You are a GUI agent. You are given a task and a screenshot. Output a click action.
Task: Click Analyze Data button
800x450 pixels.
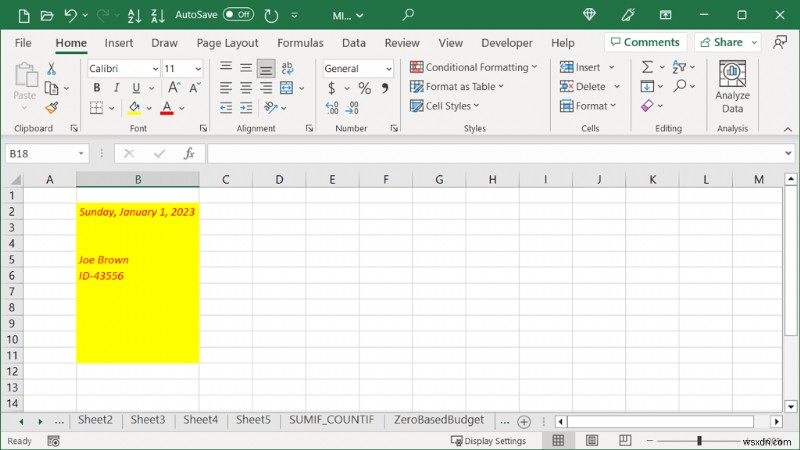[732, 87]
